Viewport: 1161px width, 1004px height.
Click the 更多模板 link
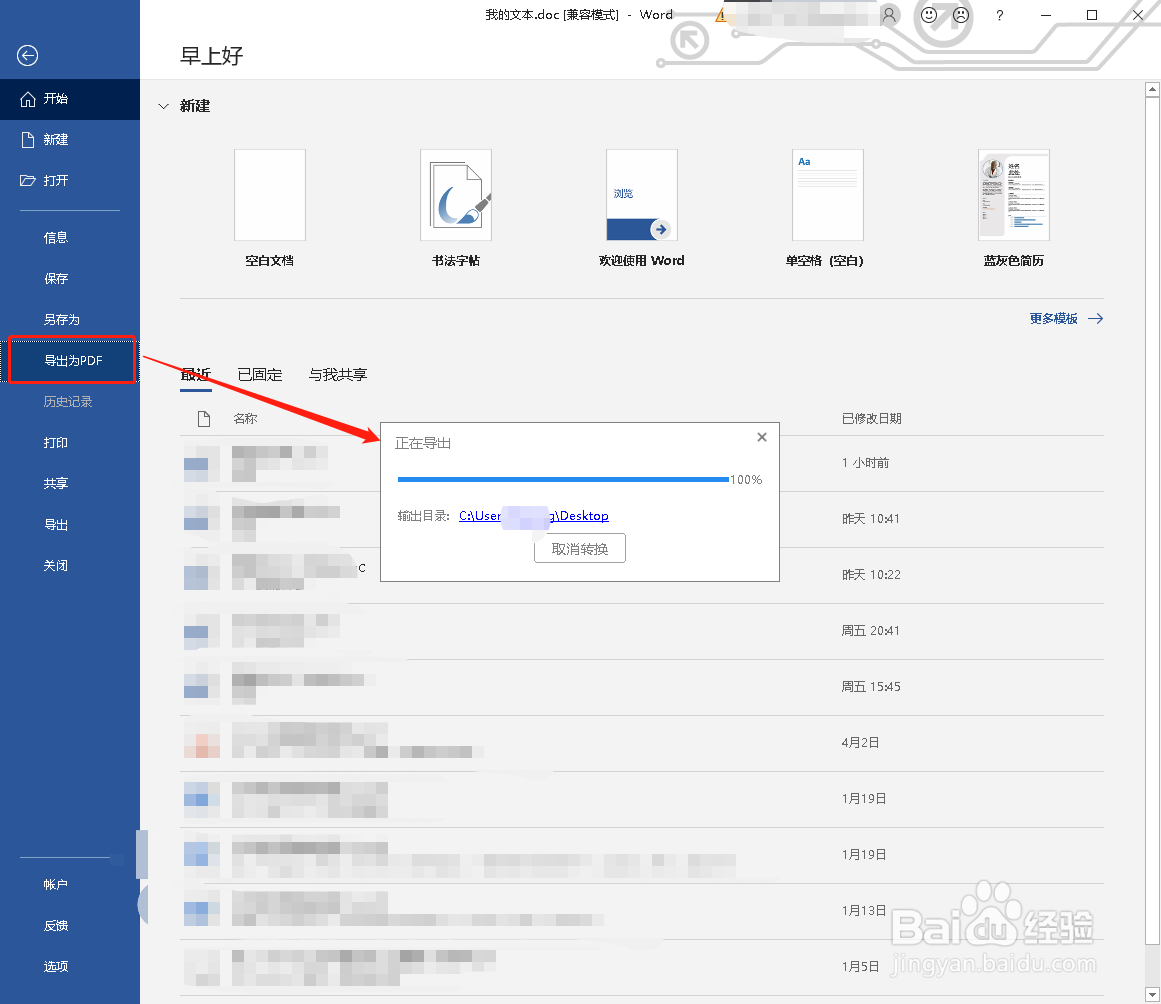(x=1066, y=318)
